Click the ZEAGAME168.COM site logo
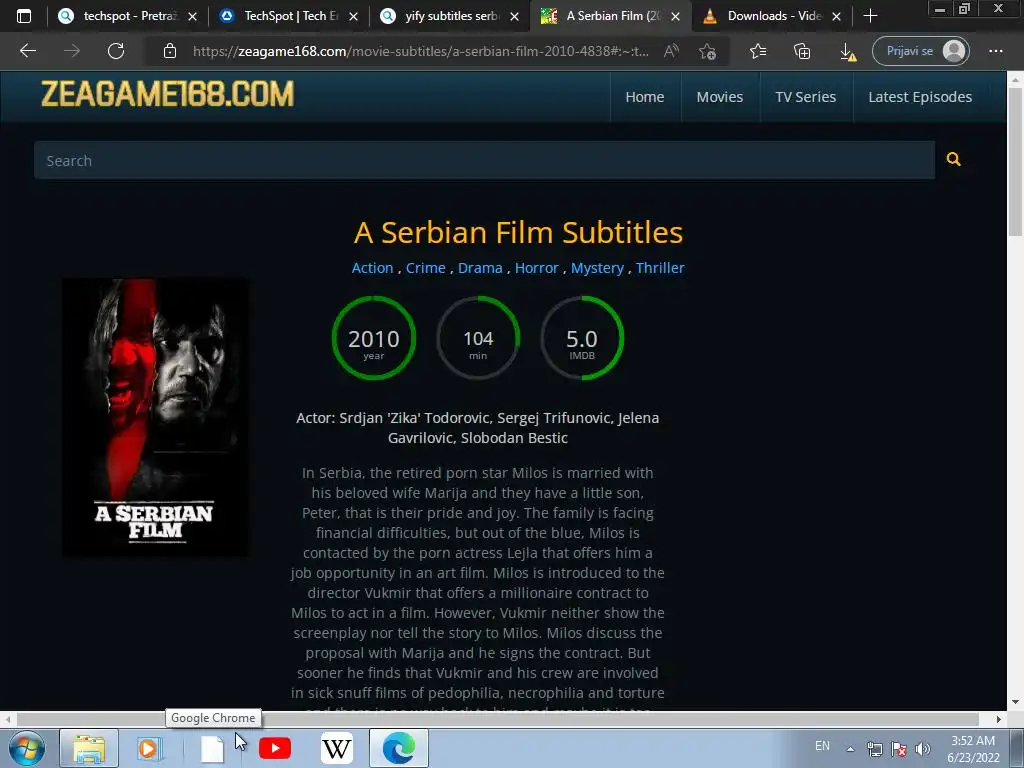This screenshot has height=768, width=1024. (167, 95)
